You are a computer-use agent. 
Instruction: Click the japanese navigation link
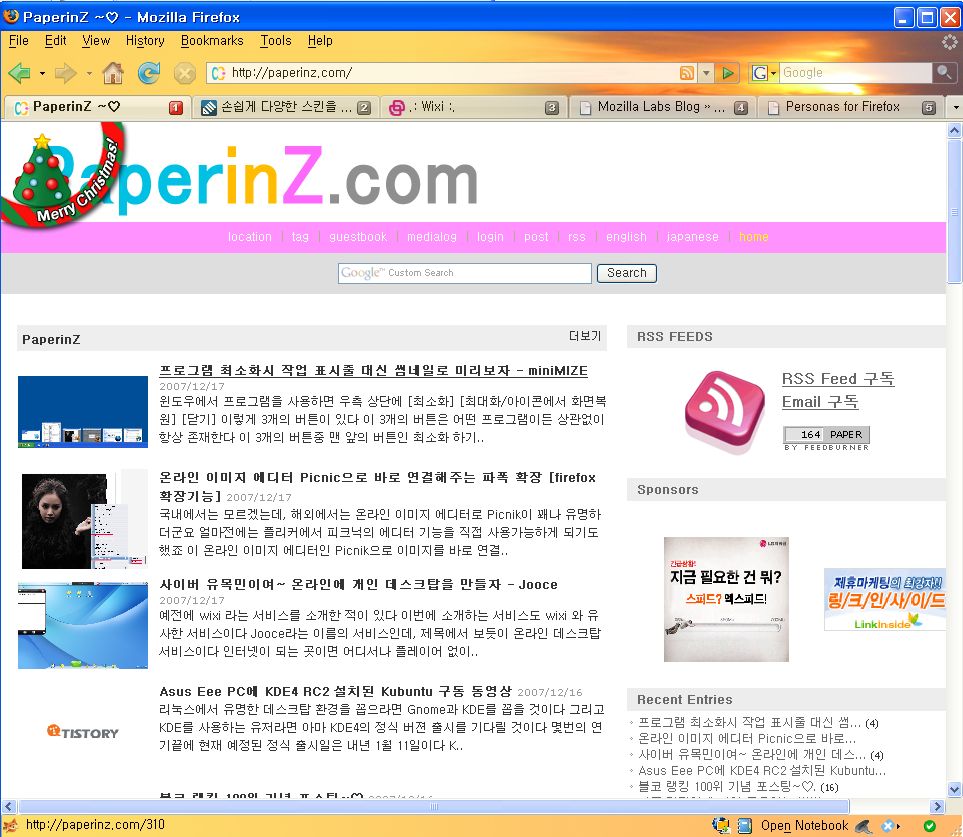(692, 237)
